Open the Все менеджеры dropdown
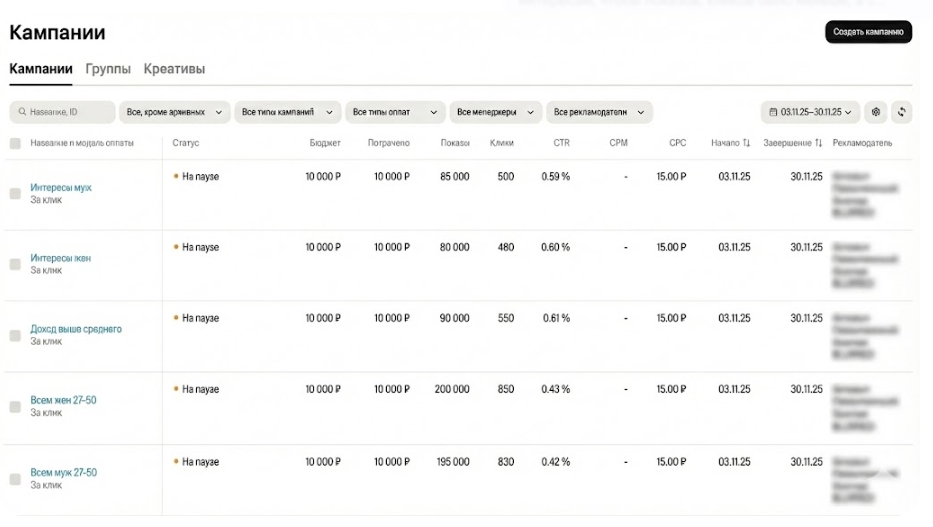933x527 pixels. tap(495, 112)
